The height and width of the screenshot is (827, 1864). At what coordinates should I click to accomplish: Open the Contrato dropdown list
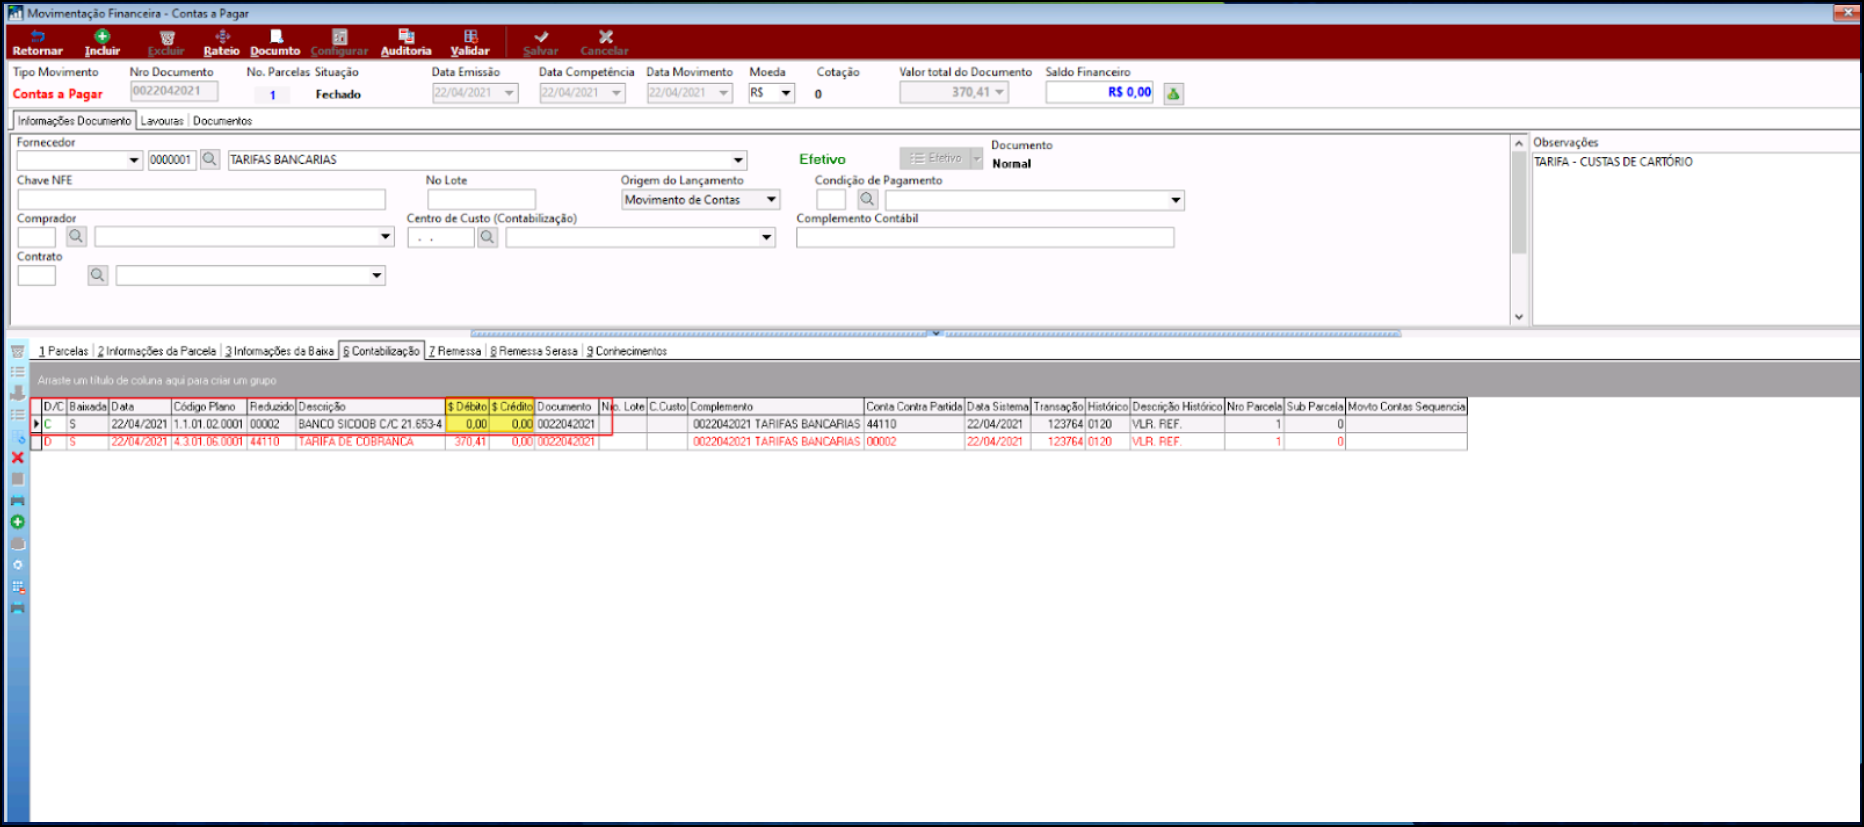tap(377, 275)
